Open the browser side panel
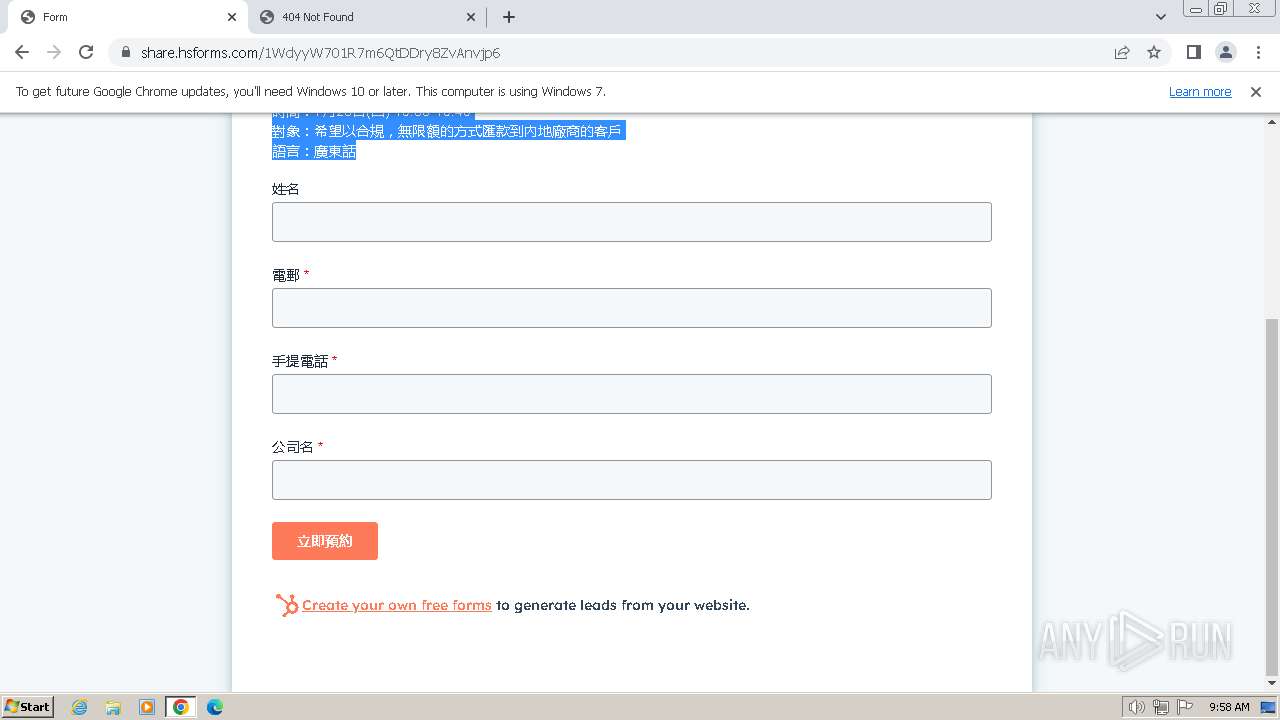Viewport: 1280px width, 720px height. 1193,52
